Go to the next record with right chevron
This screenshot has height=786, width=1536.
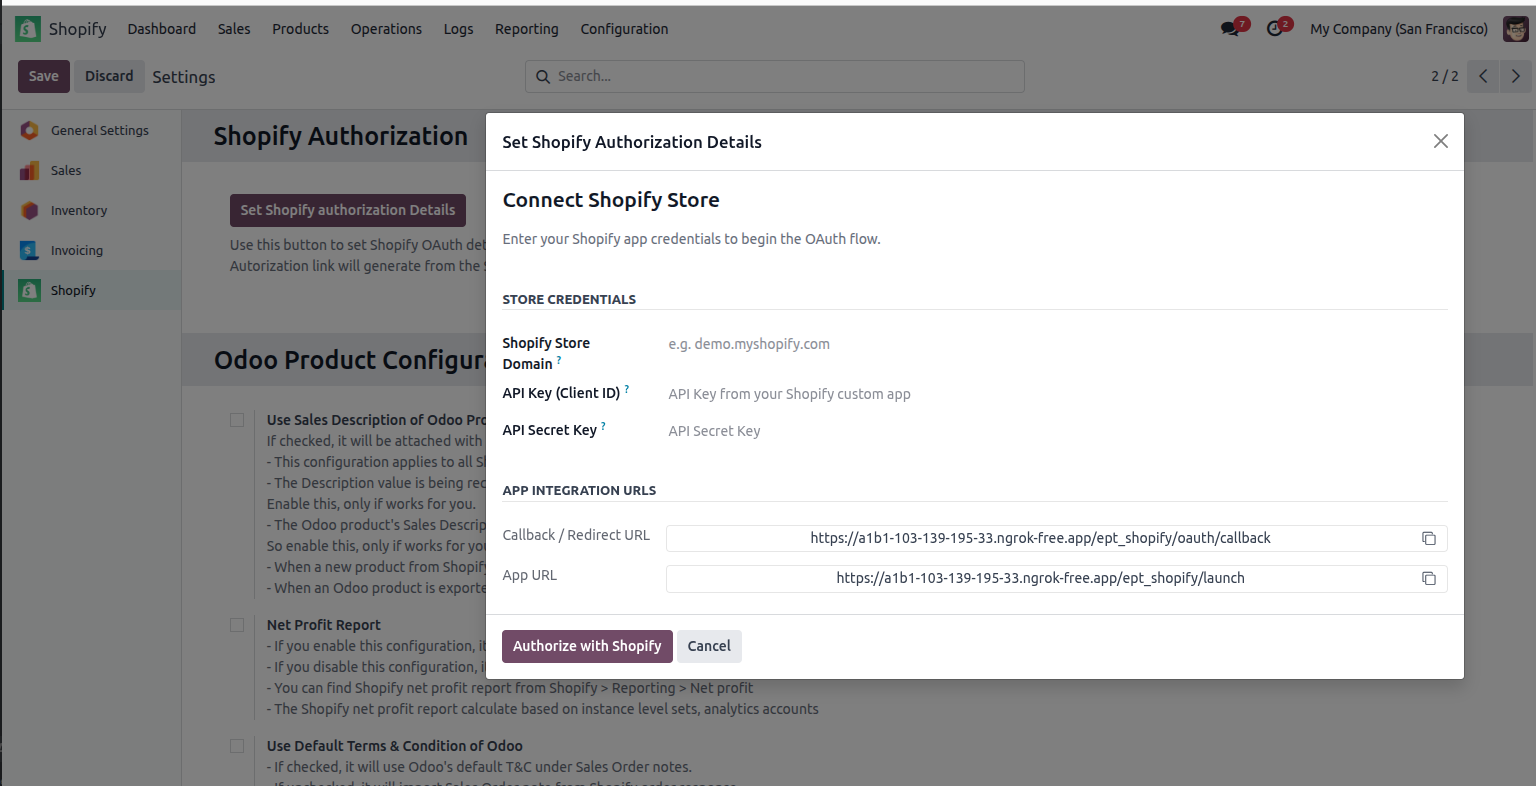point(1516,76)
